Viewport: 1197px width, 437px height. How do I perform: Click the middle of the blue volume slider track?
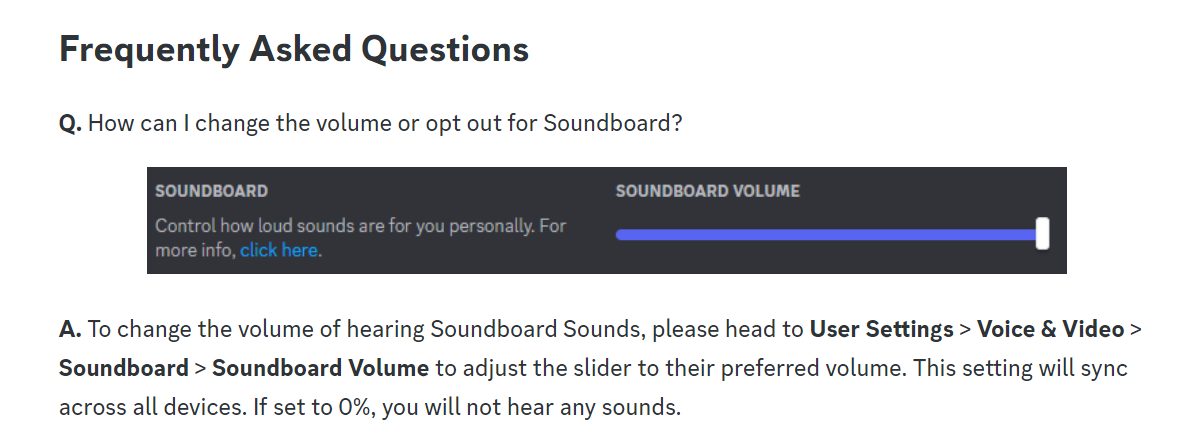(828, 235)
